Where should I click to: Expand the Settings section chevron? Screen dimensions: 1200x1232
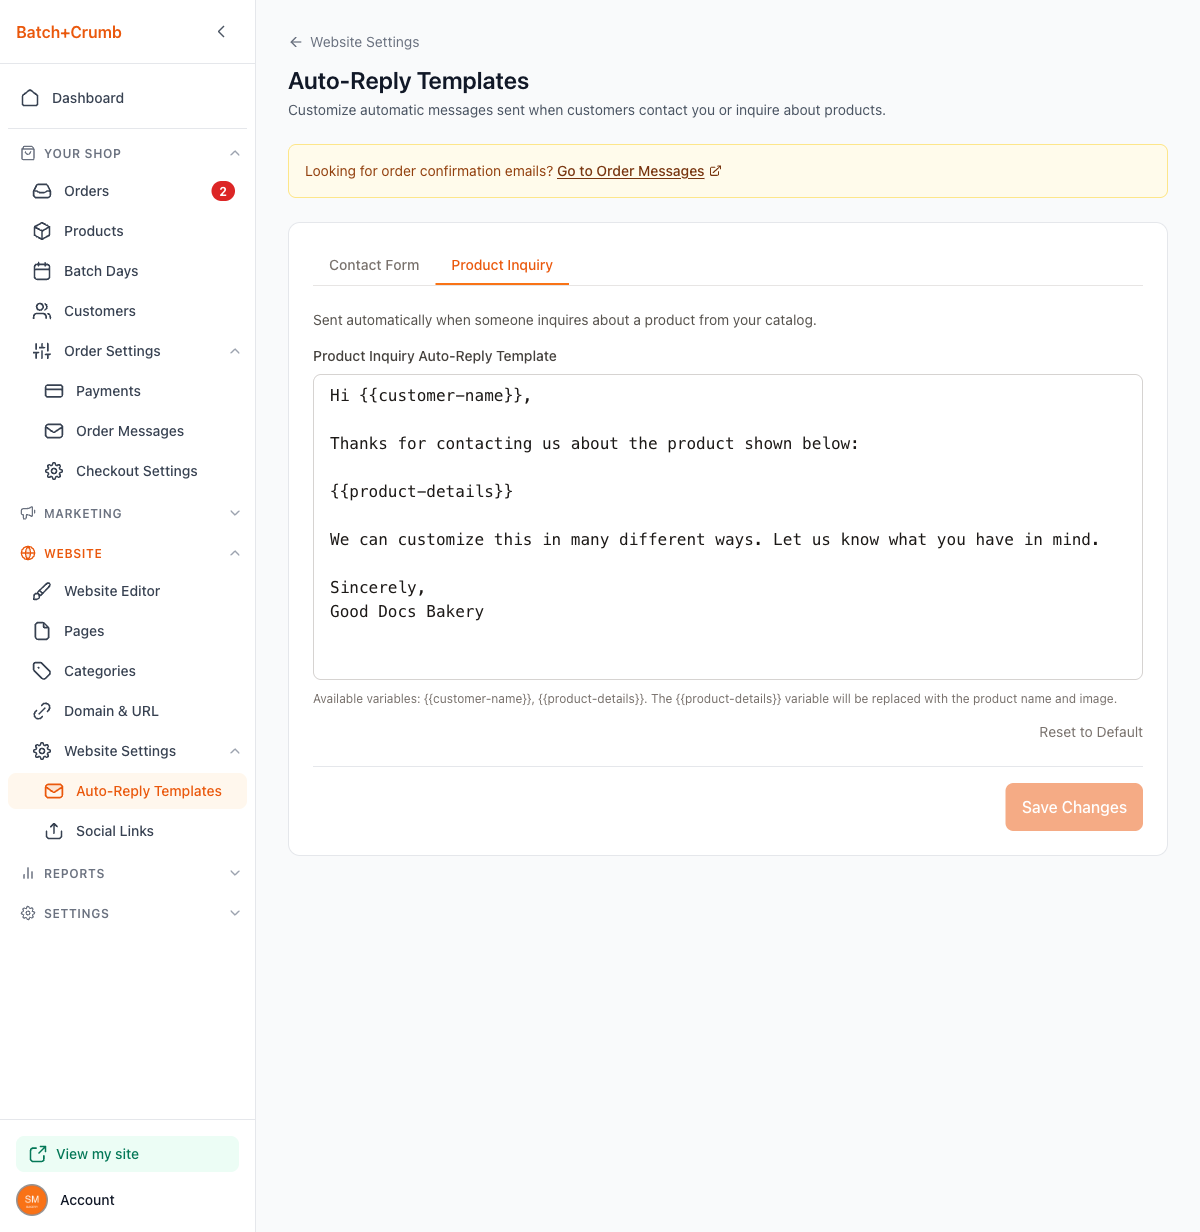[235, 913]
